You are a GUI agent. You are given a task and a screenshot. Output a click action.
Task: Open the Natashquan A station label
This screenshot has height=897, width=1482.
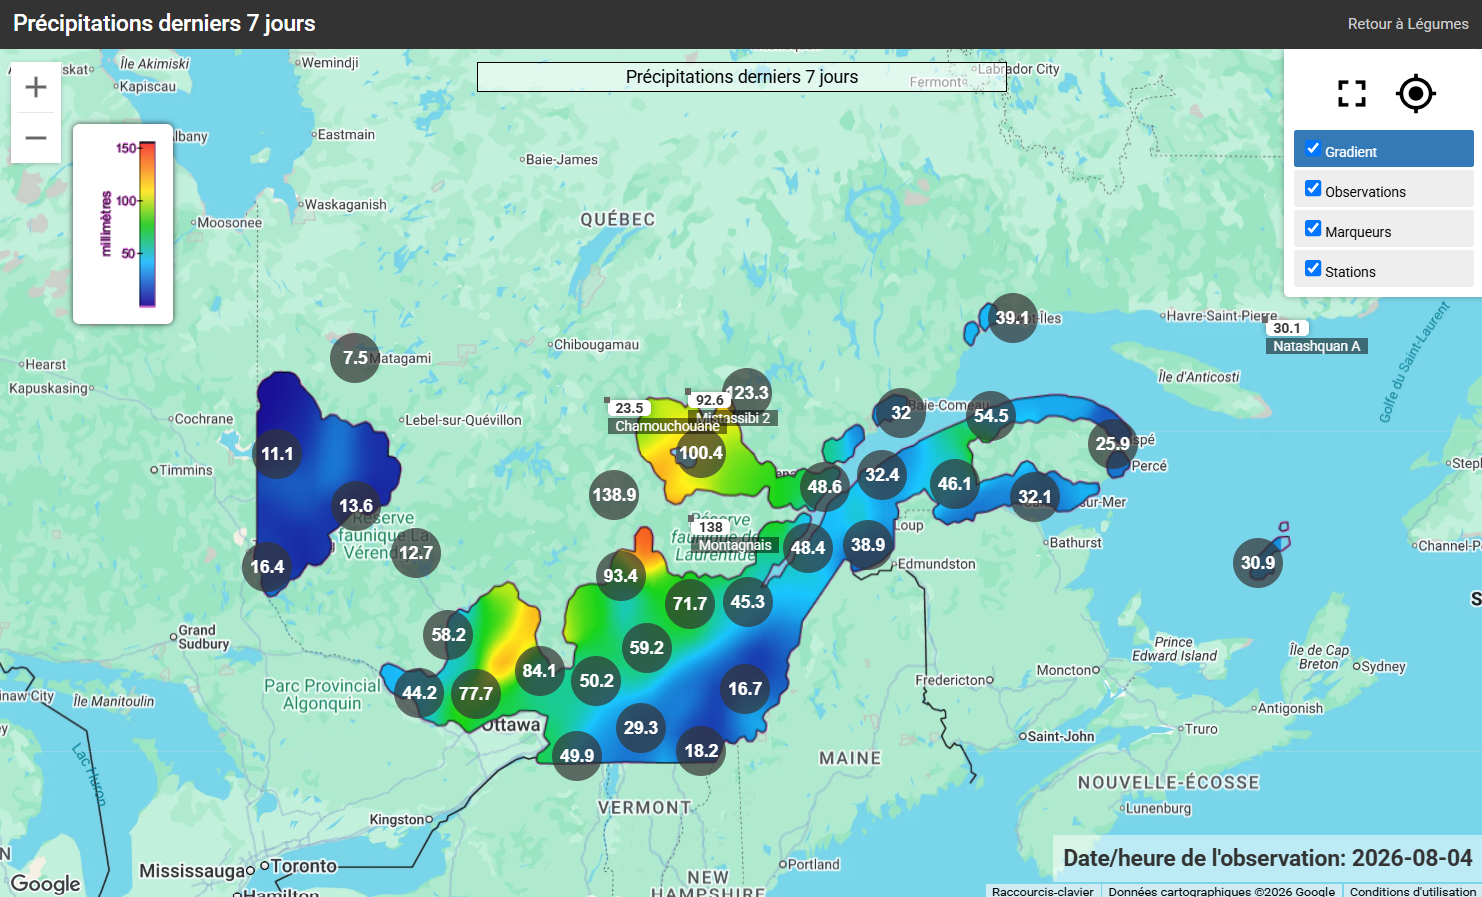(x=1317, y=346)
